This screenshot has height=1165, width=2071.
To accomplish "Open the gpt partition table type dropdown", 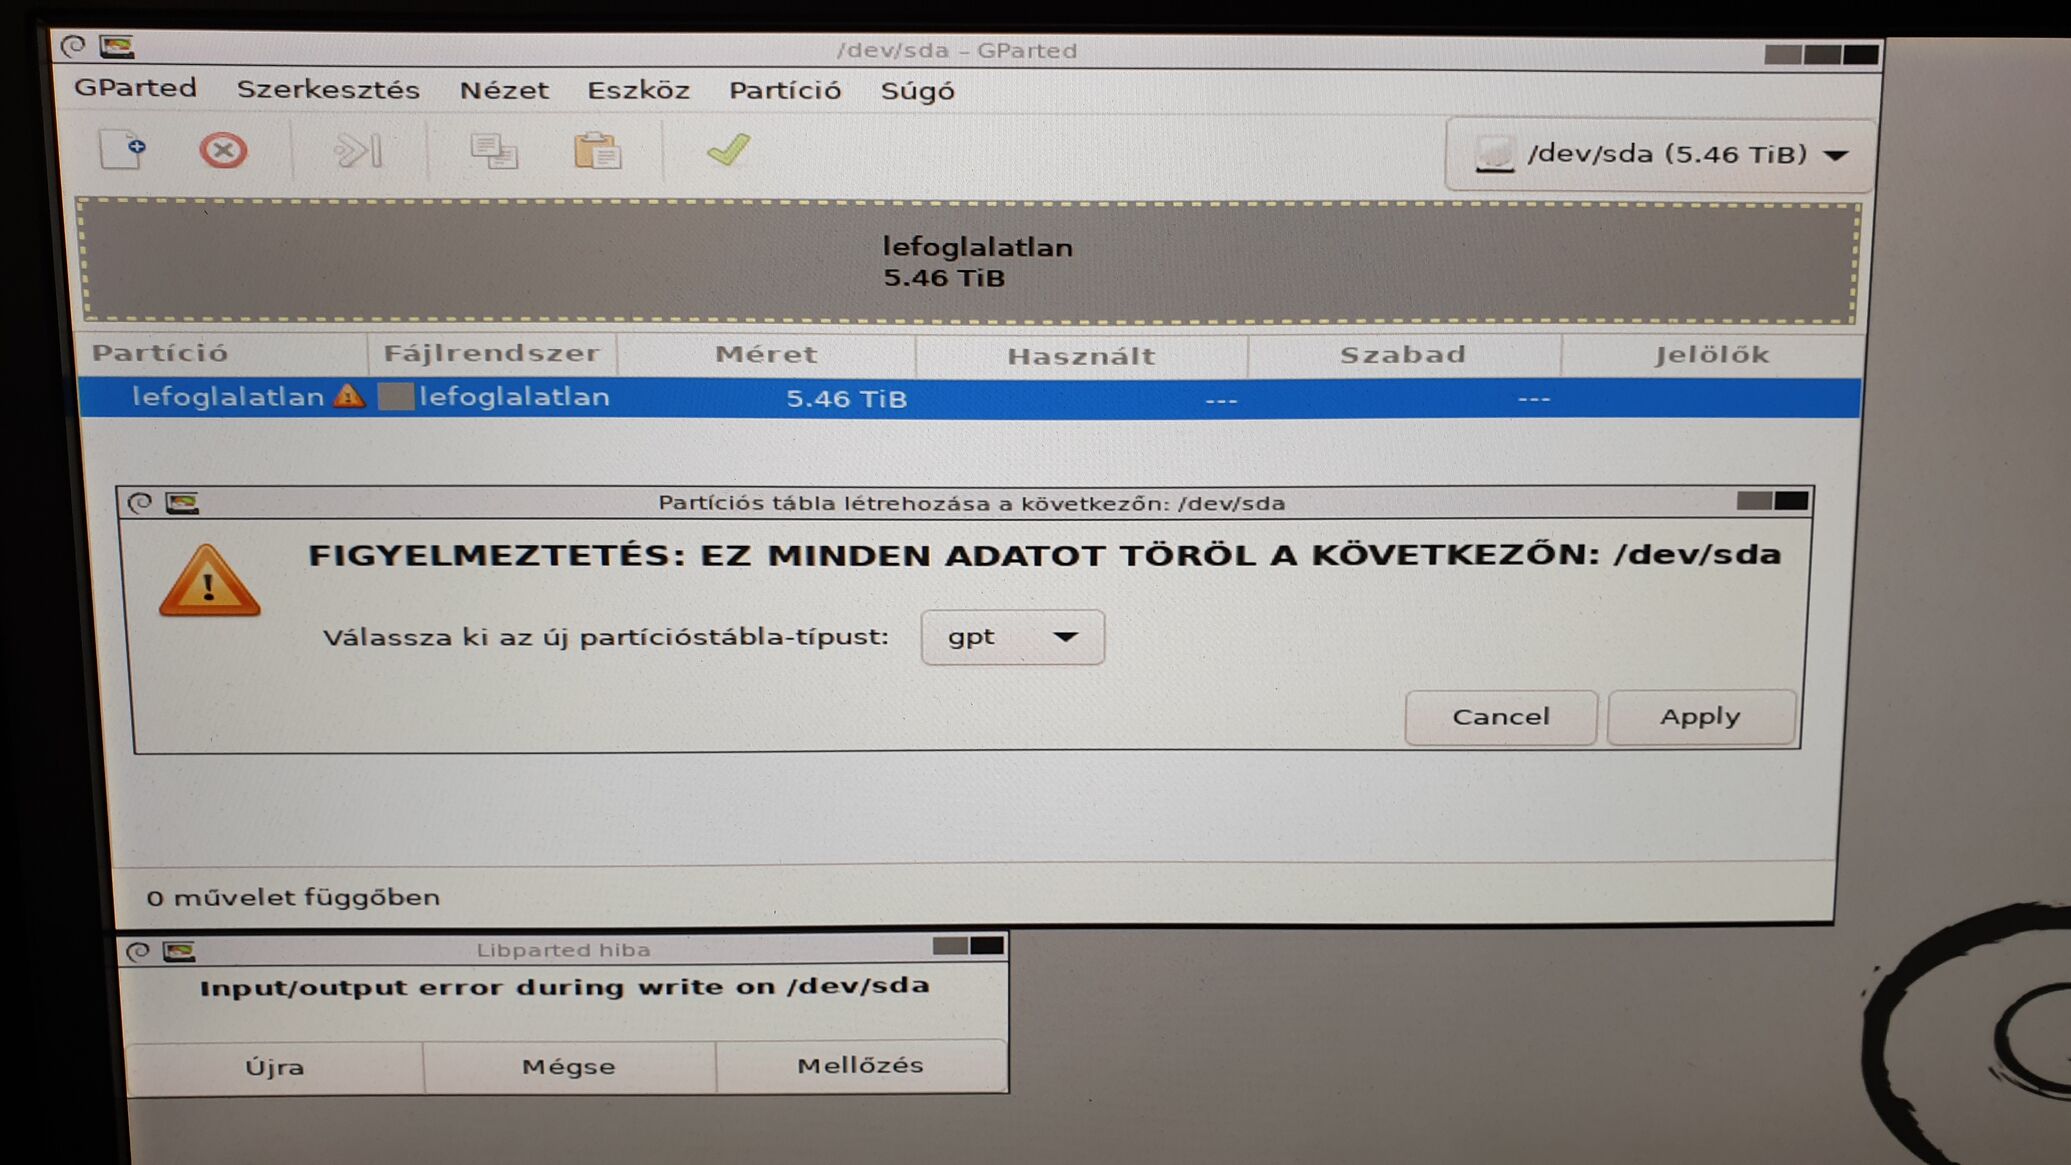I will point(1012,637).
